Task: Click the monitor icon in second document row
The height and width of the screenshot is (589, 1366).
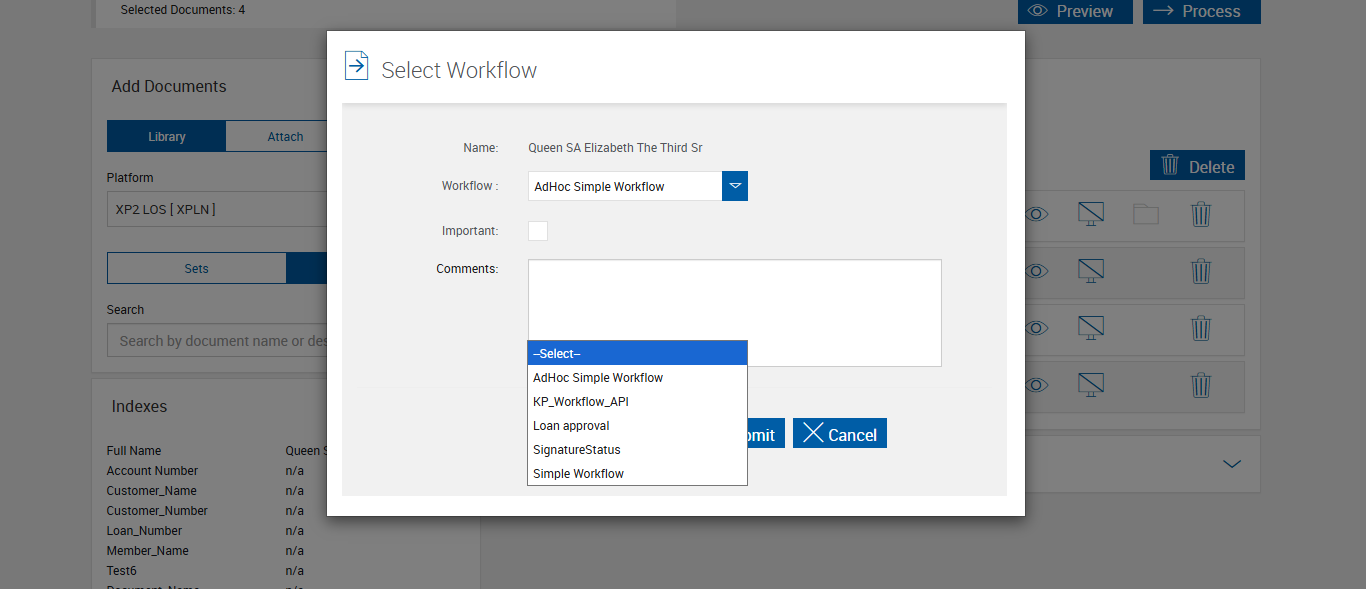Action: 1091,271
